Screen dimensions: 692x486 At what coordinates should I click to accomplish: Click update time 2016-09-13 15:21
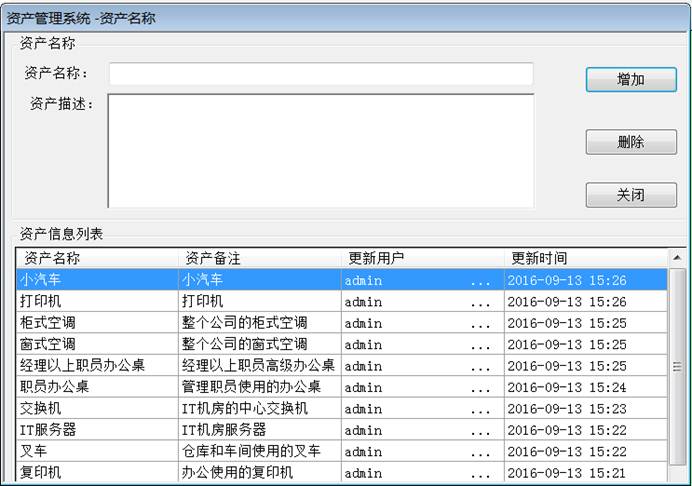[567, 473]
